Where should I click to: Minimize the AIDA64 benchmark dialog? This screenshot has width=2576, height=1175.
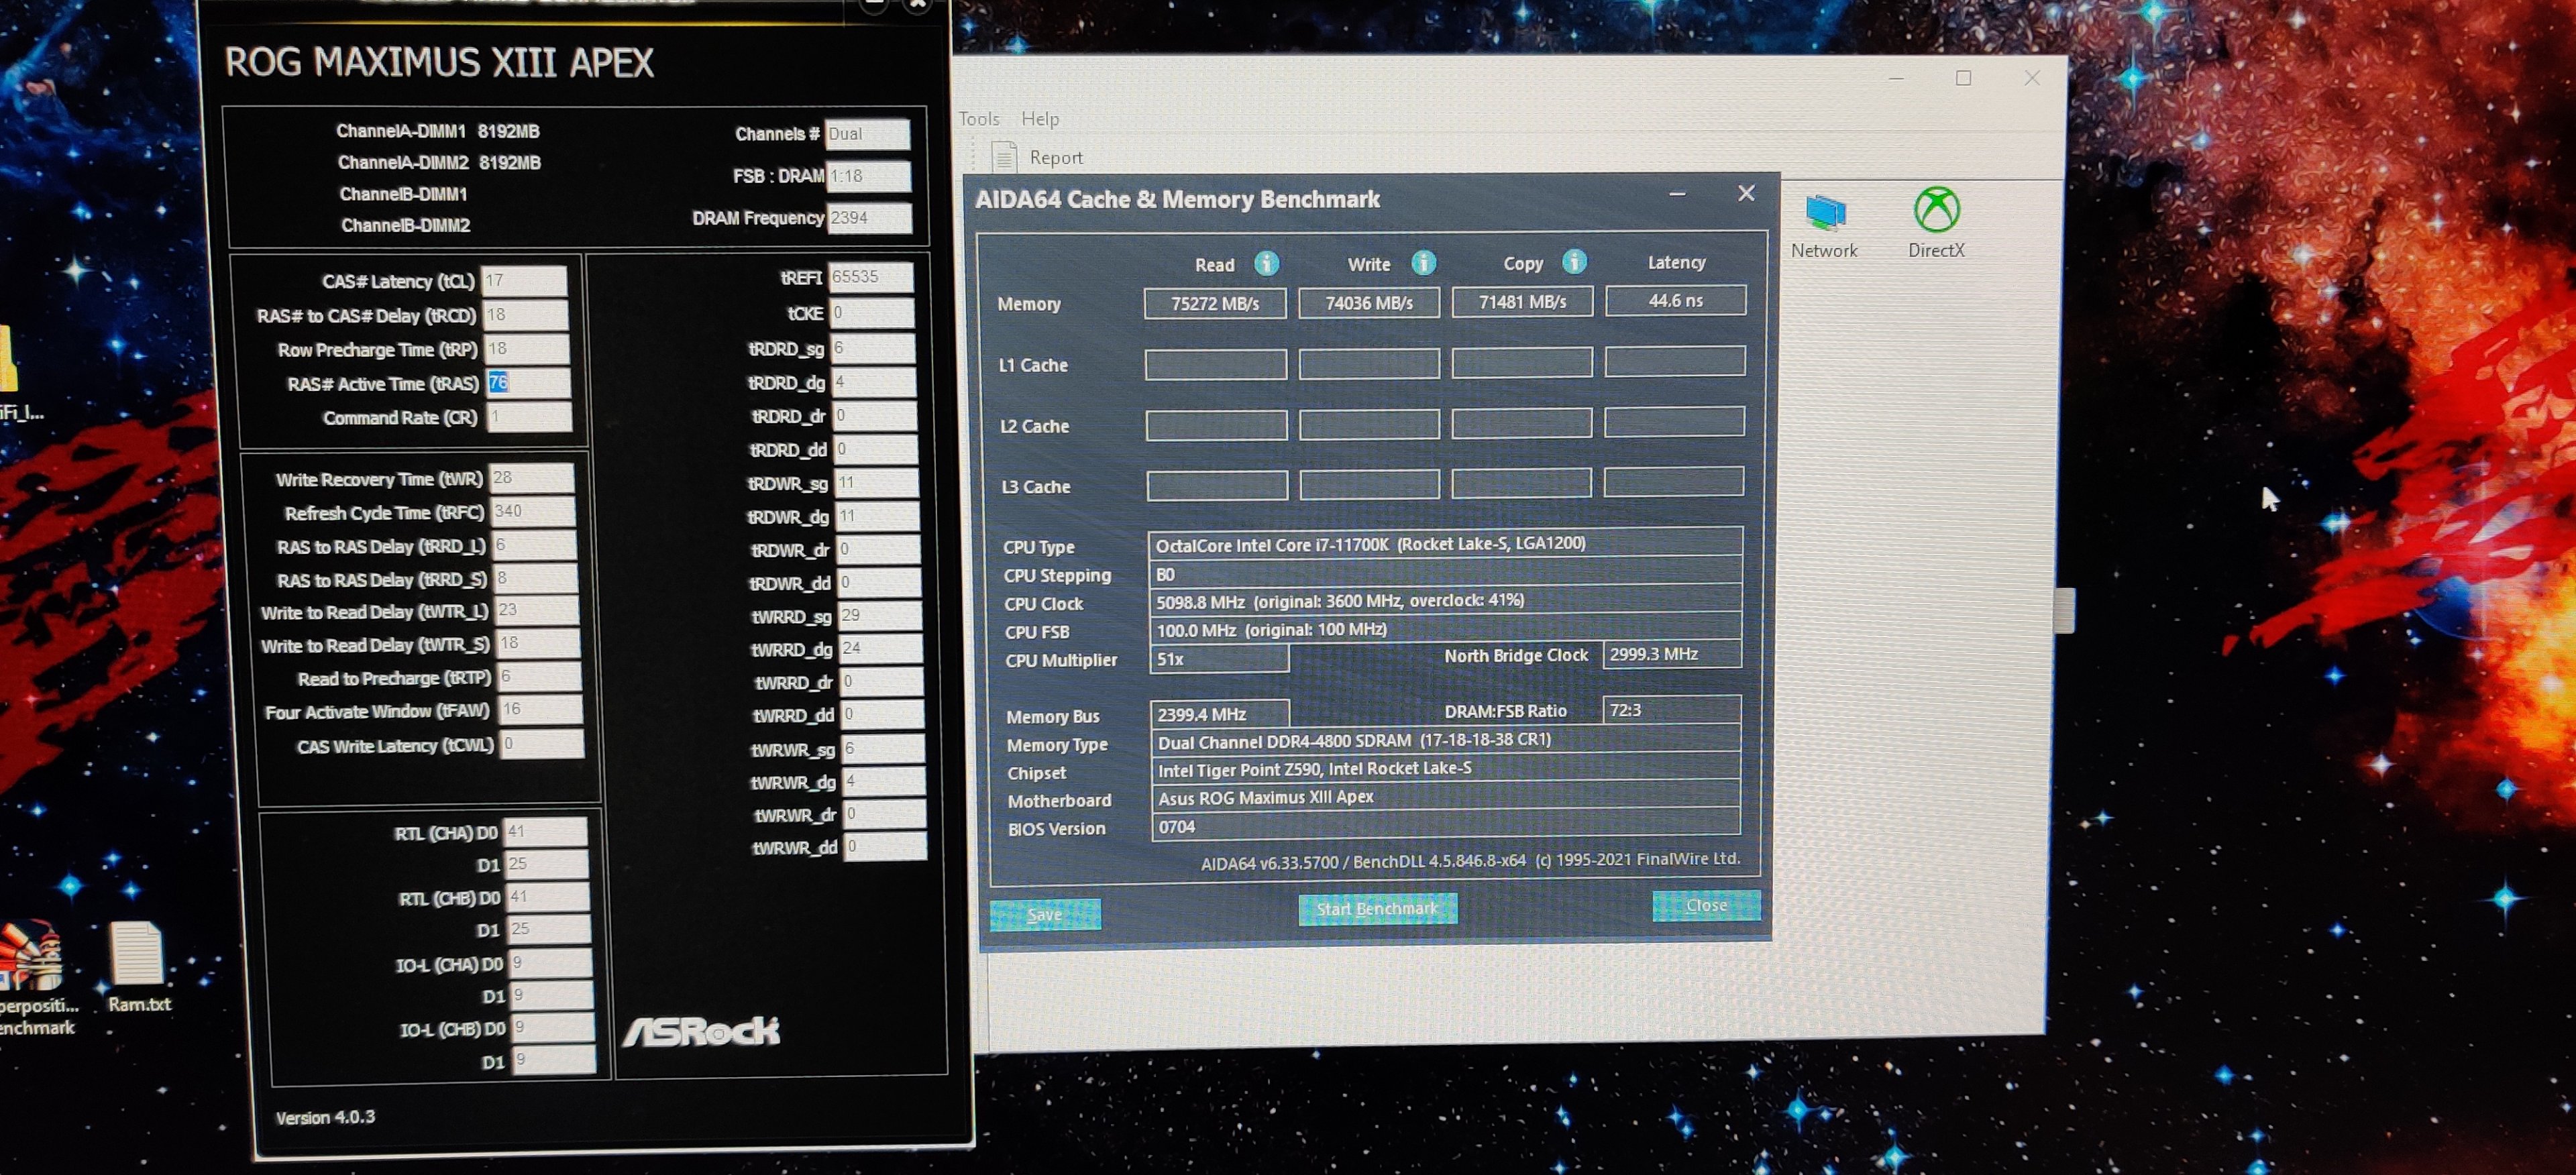1677,194
